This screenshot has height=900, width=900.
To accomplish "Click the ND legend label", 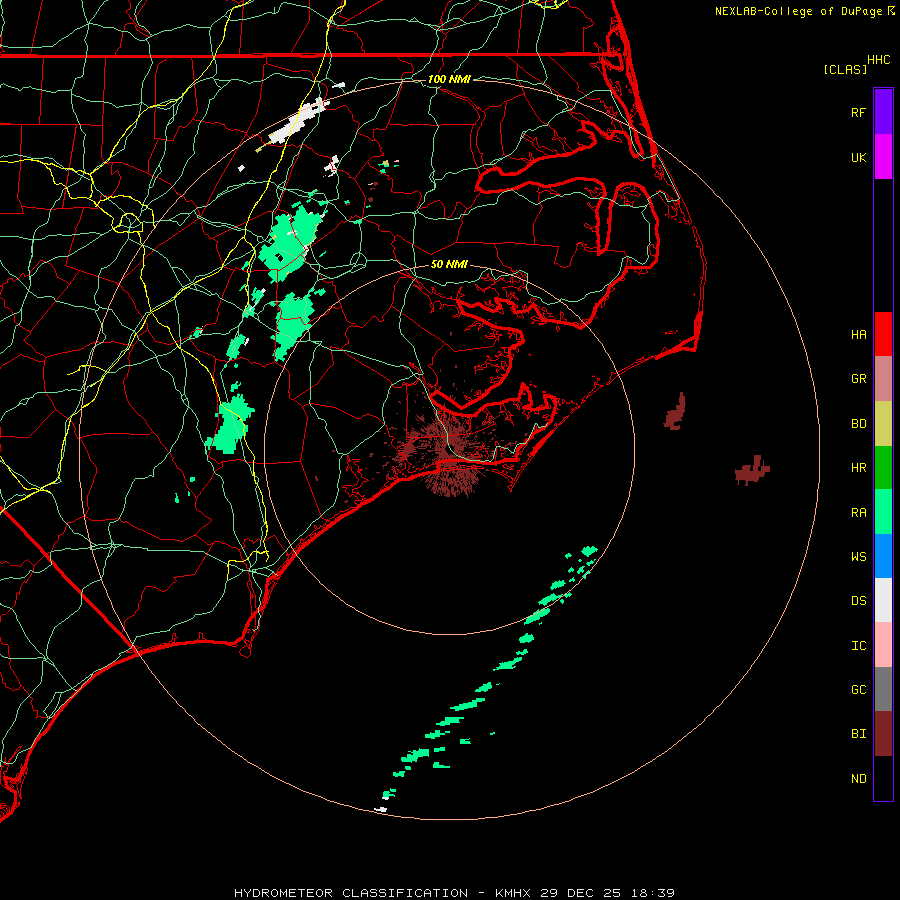I will (858, 779).
